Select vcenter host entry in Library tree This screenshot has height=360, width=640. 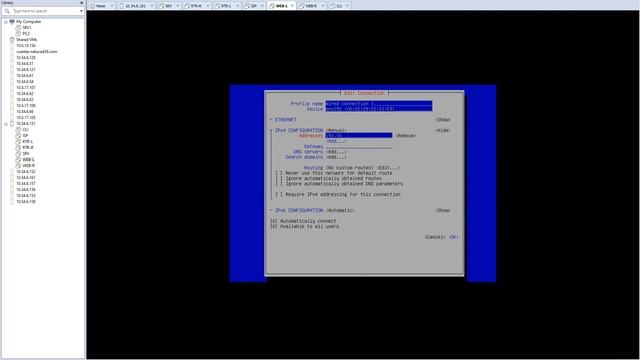tap(37, 51)
